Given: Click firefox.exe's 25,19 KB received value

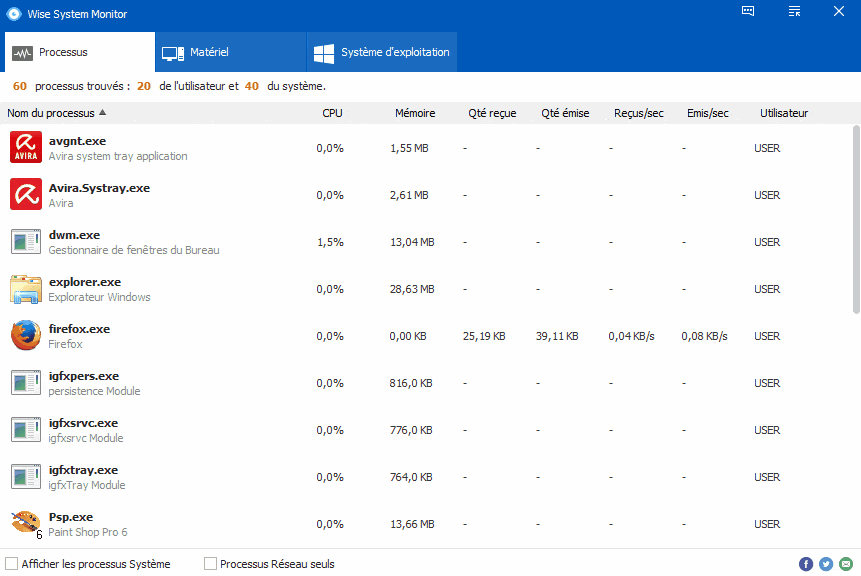Looking at the screenshot, I should (484, 336).
